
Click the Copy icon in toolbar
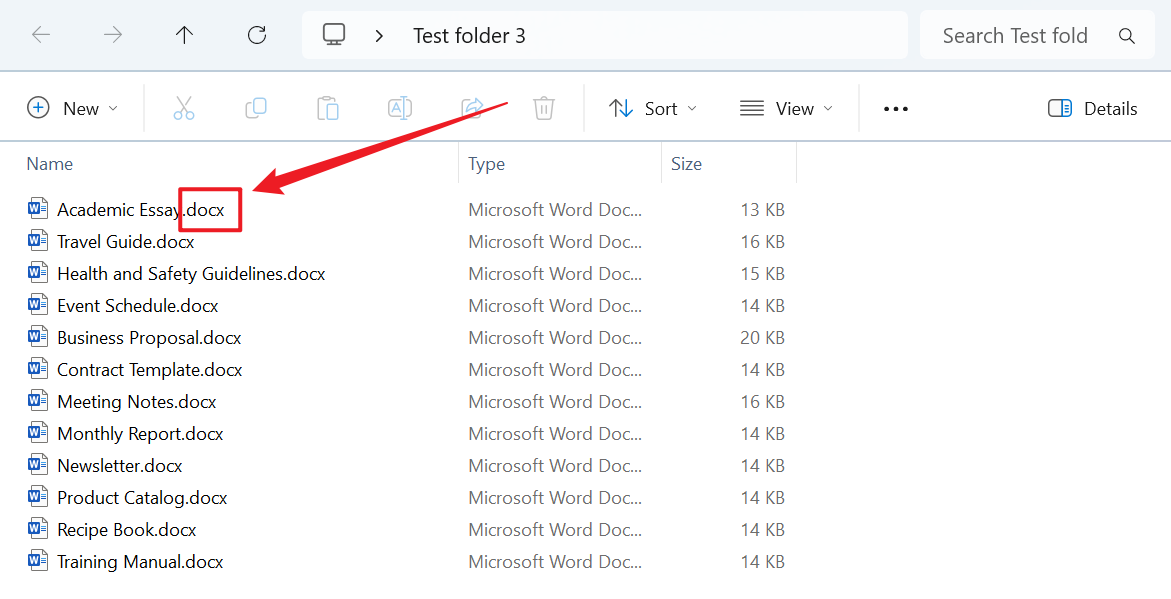tap(256, 108)
